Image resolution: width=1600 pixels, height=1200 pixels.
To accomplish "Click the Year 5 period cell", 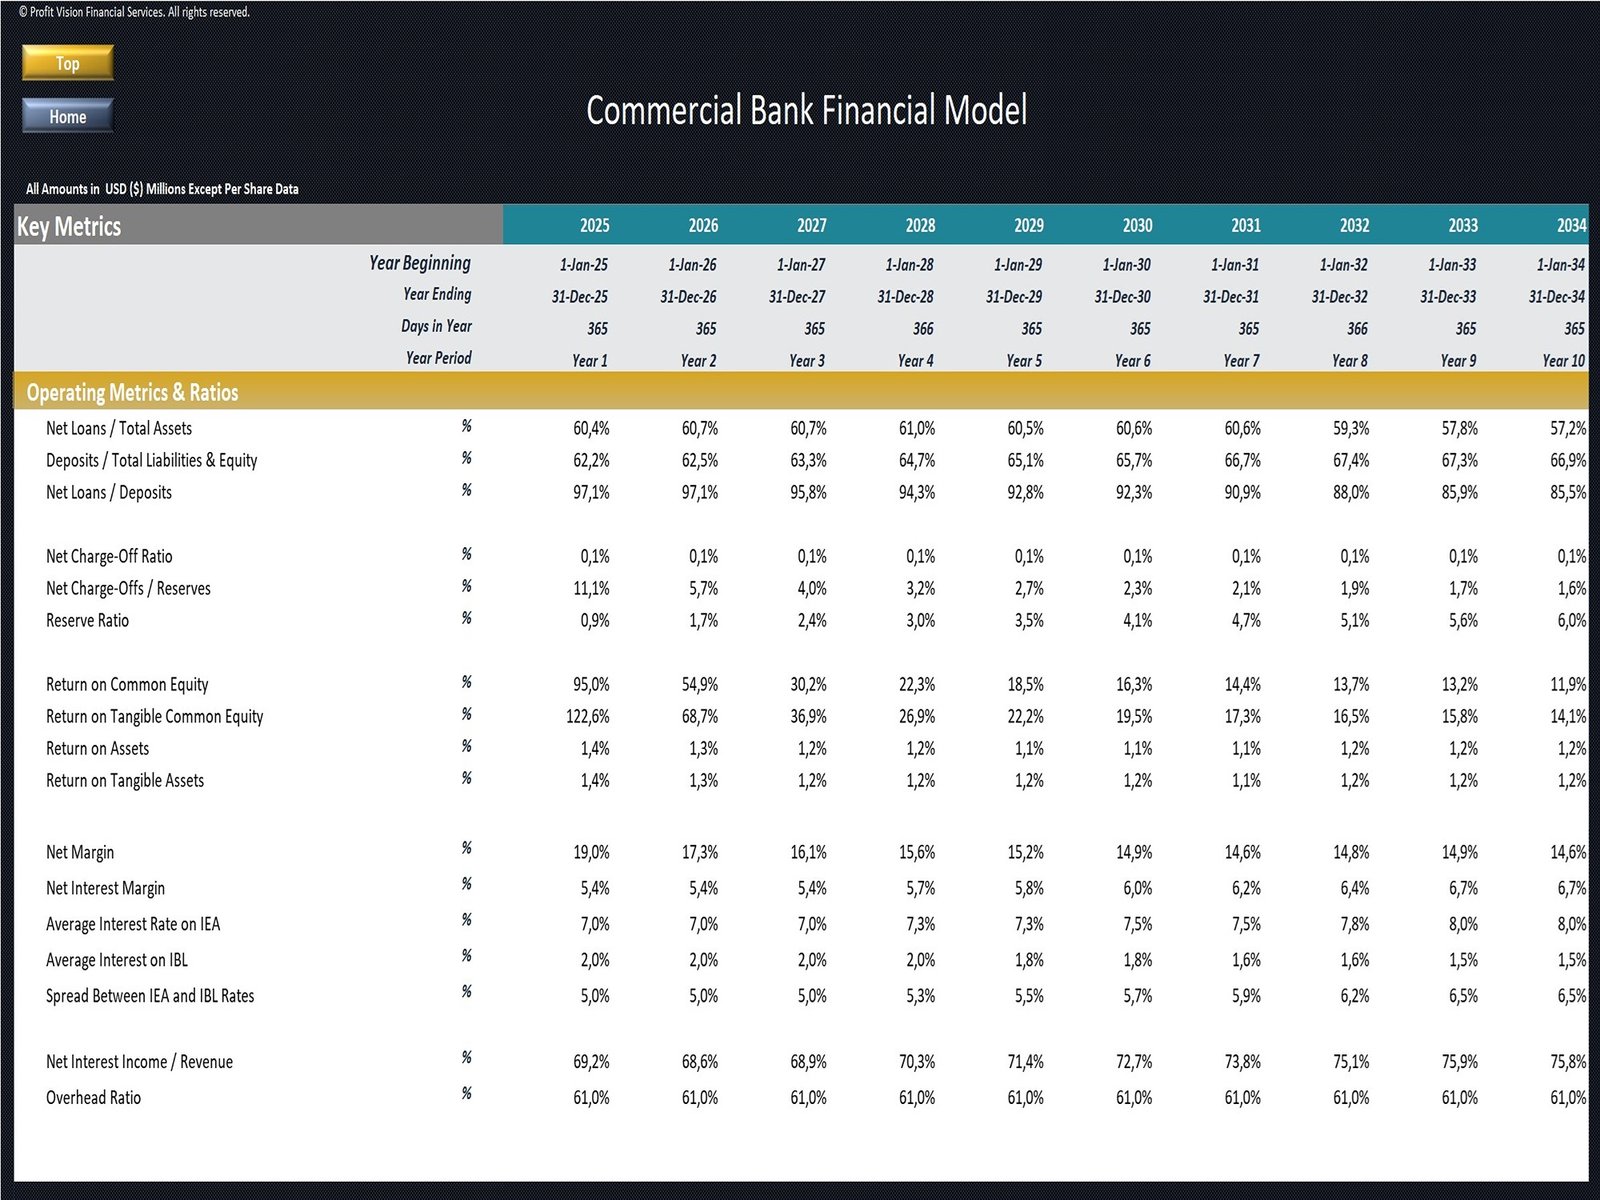I will point(1024,360).
